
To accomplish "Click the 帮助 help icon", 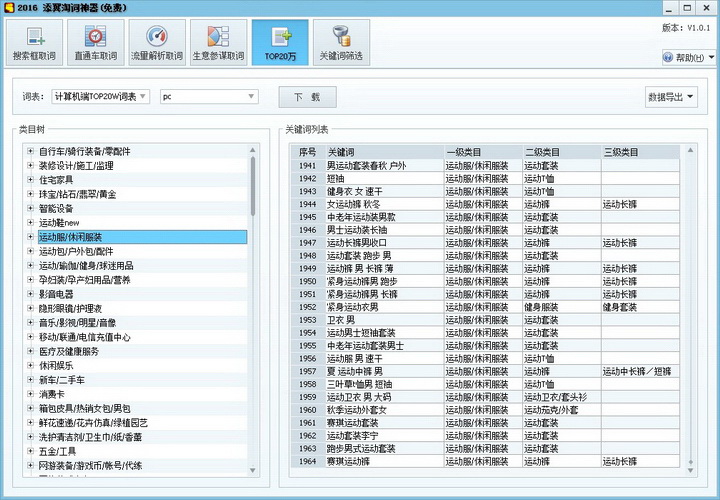I will [x=669, y=57].
